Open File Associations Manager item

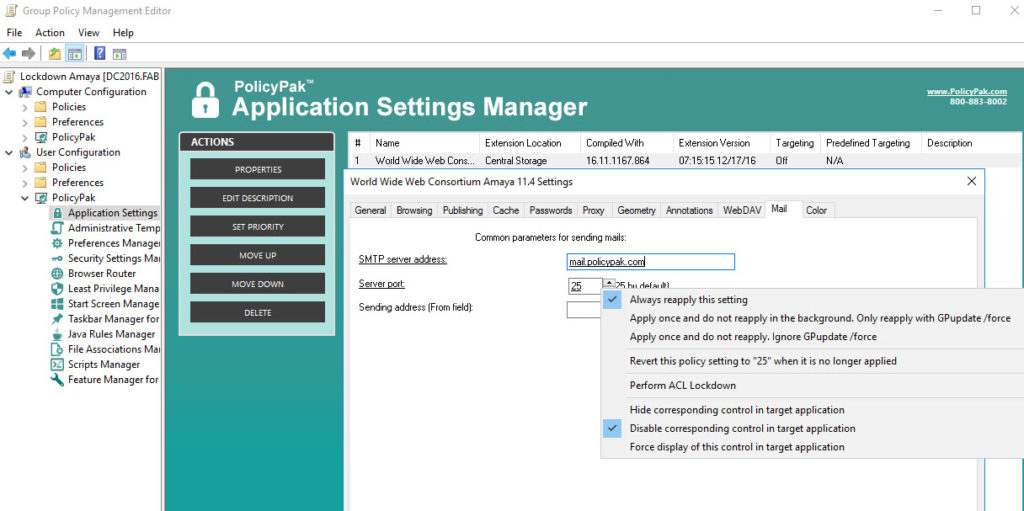click(105, 349)
